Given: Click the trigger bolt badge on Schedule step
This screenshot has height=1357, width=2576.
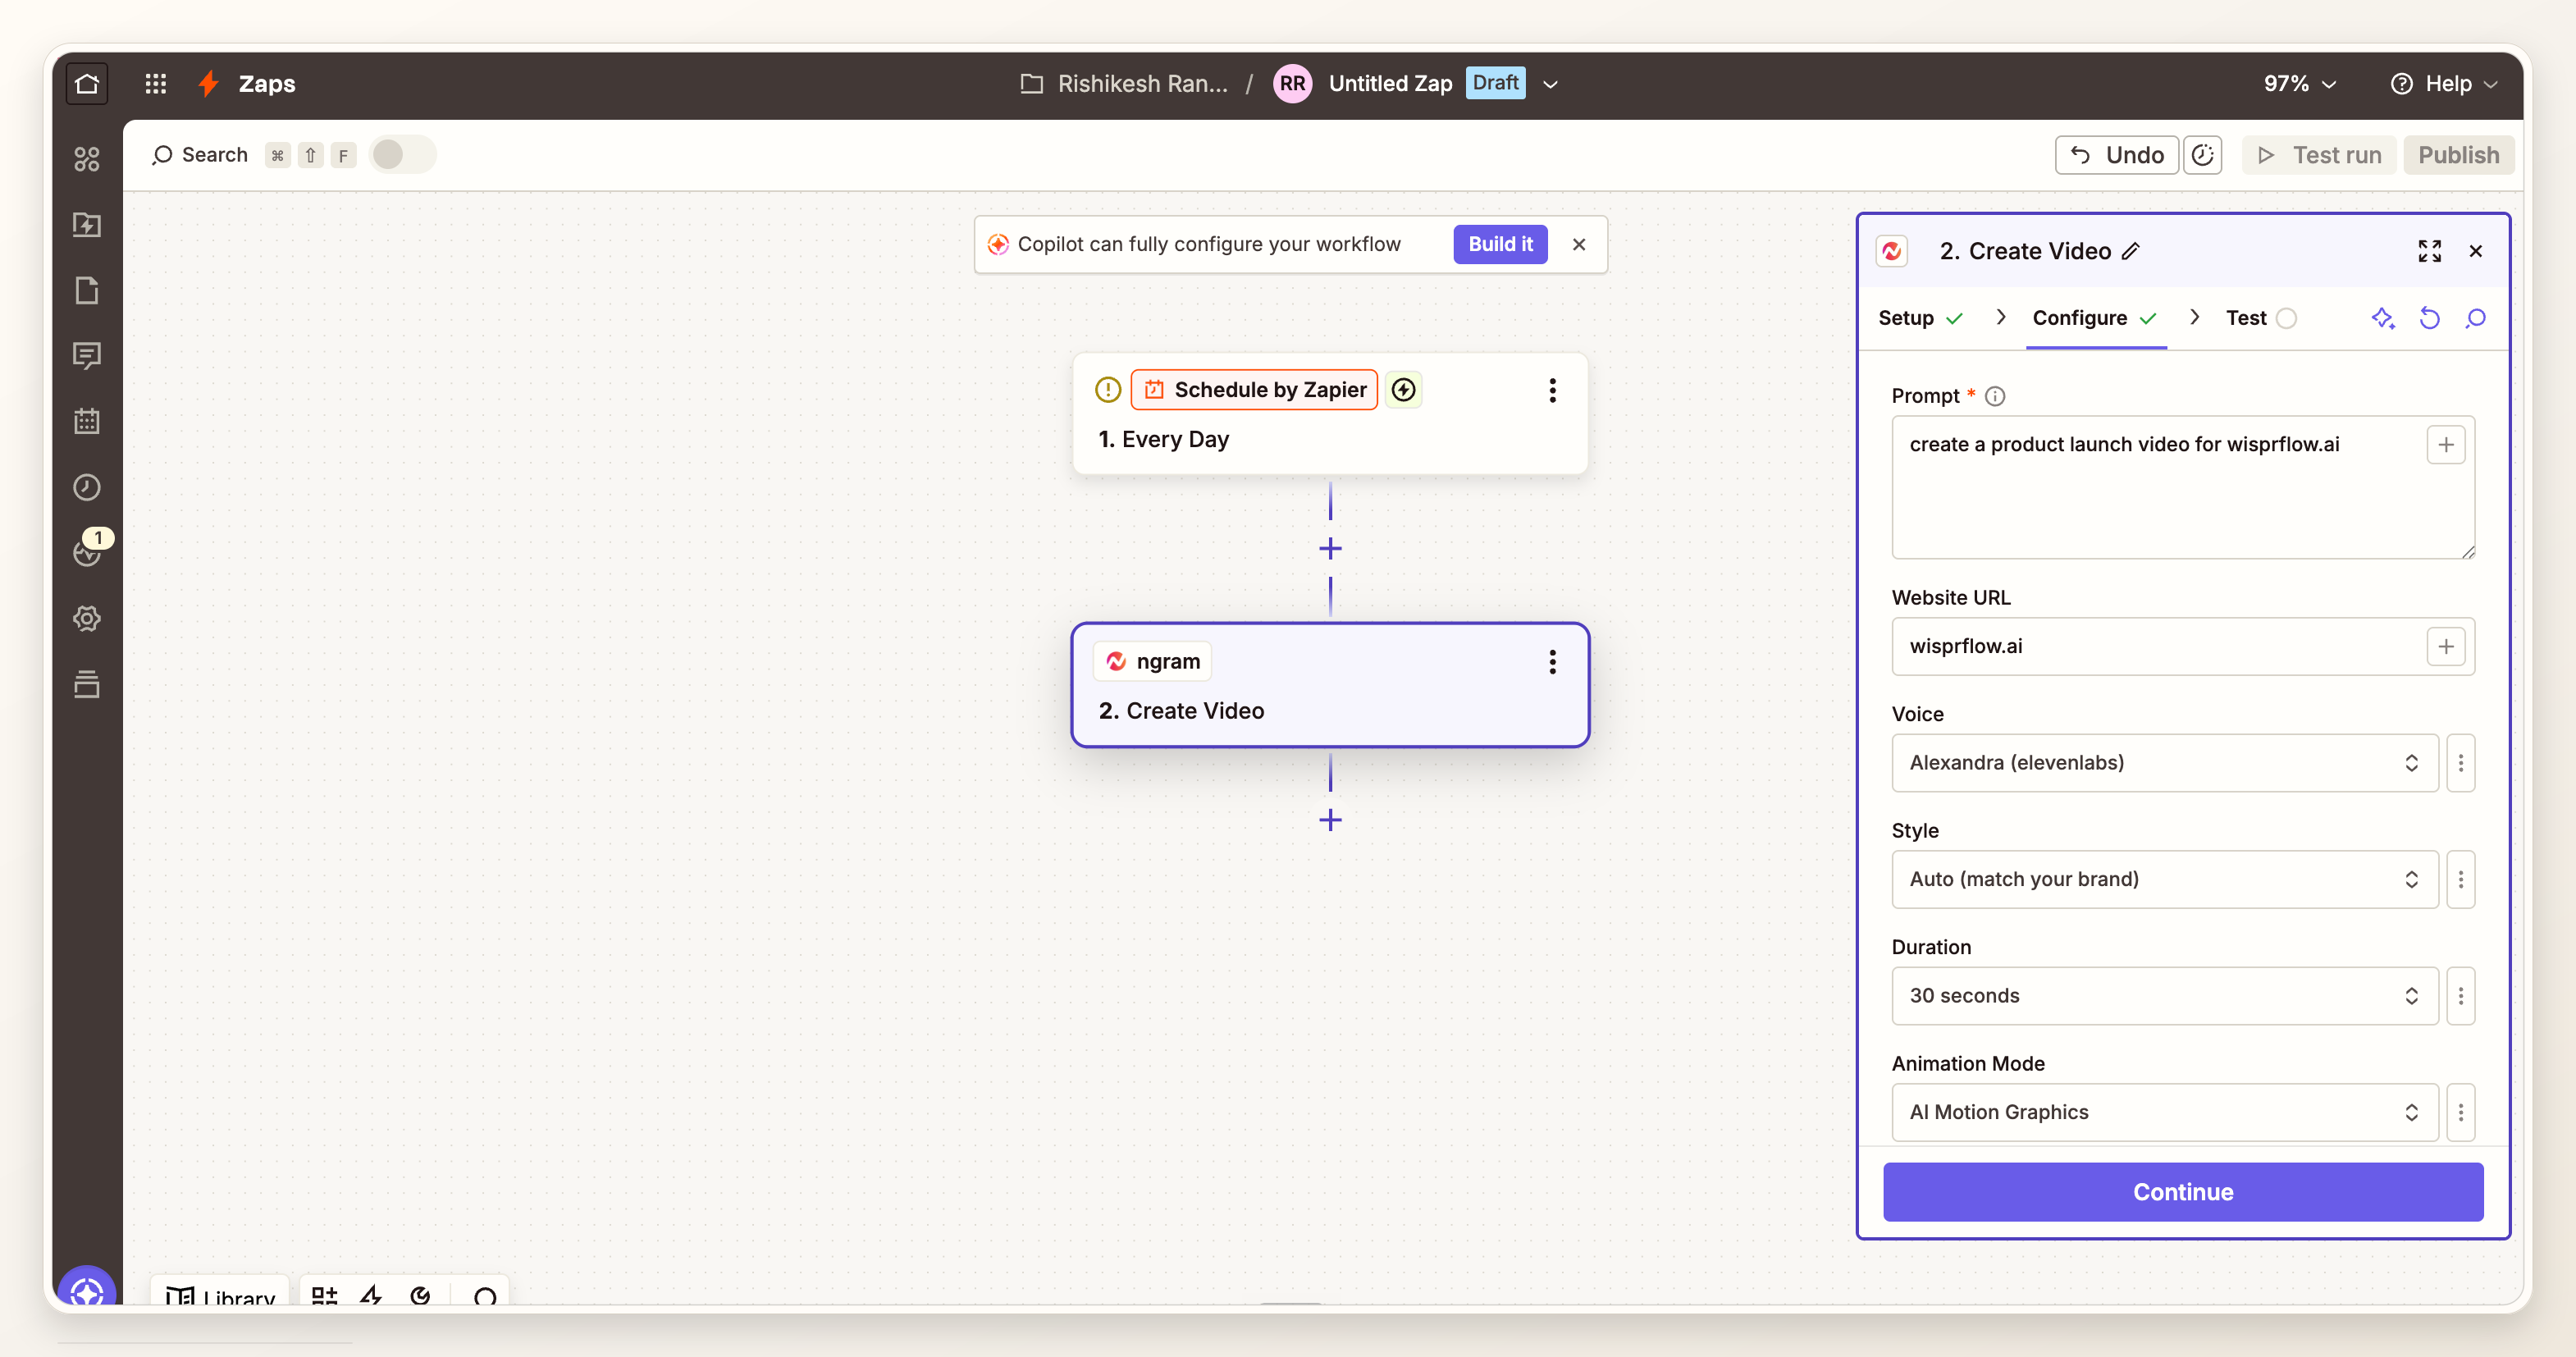Looking at the screenshot, I should click(1404, 389).
